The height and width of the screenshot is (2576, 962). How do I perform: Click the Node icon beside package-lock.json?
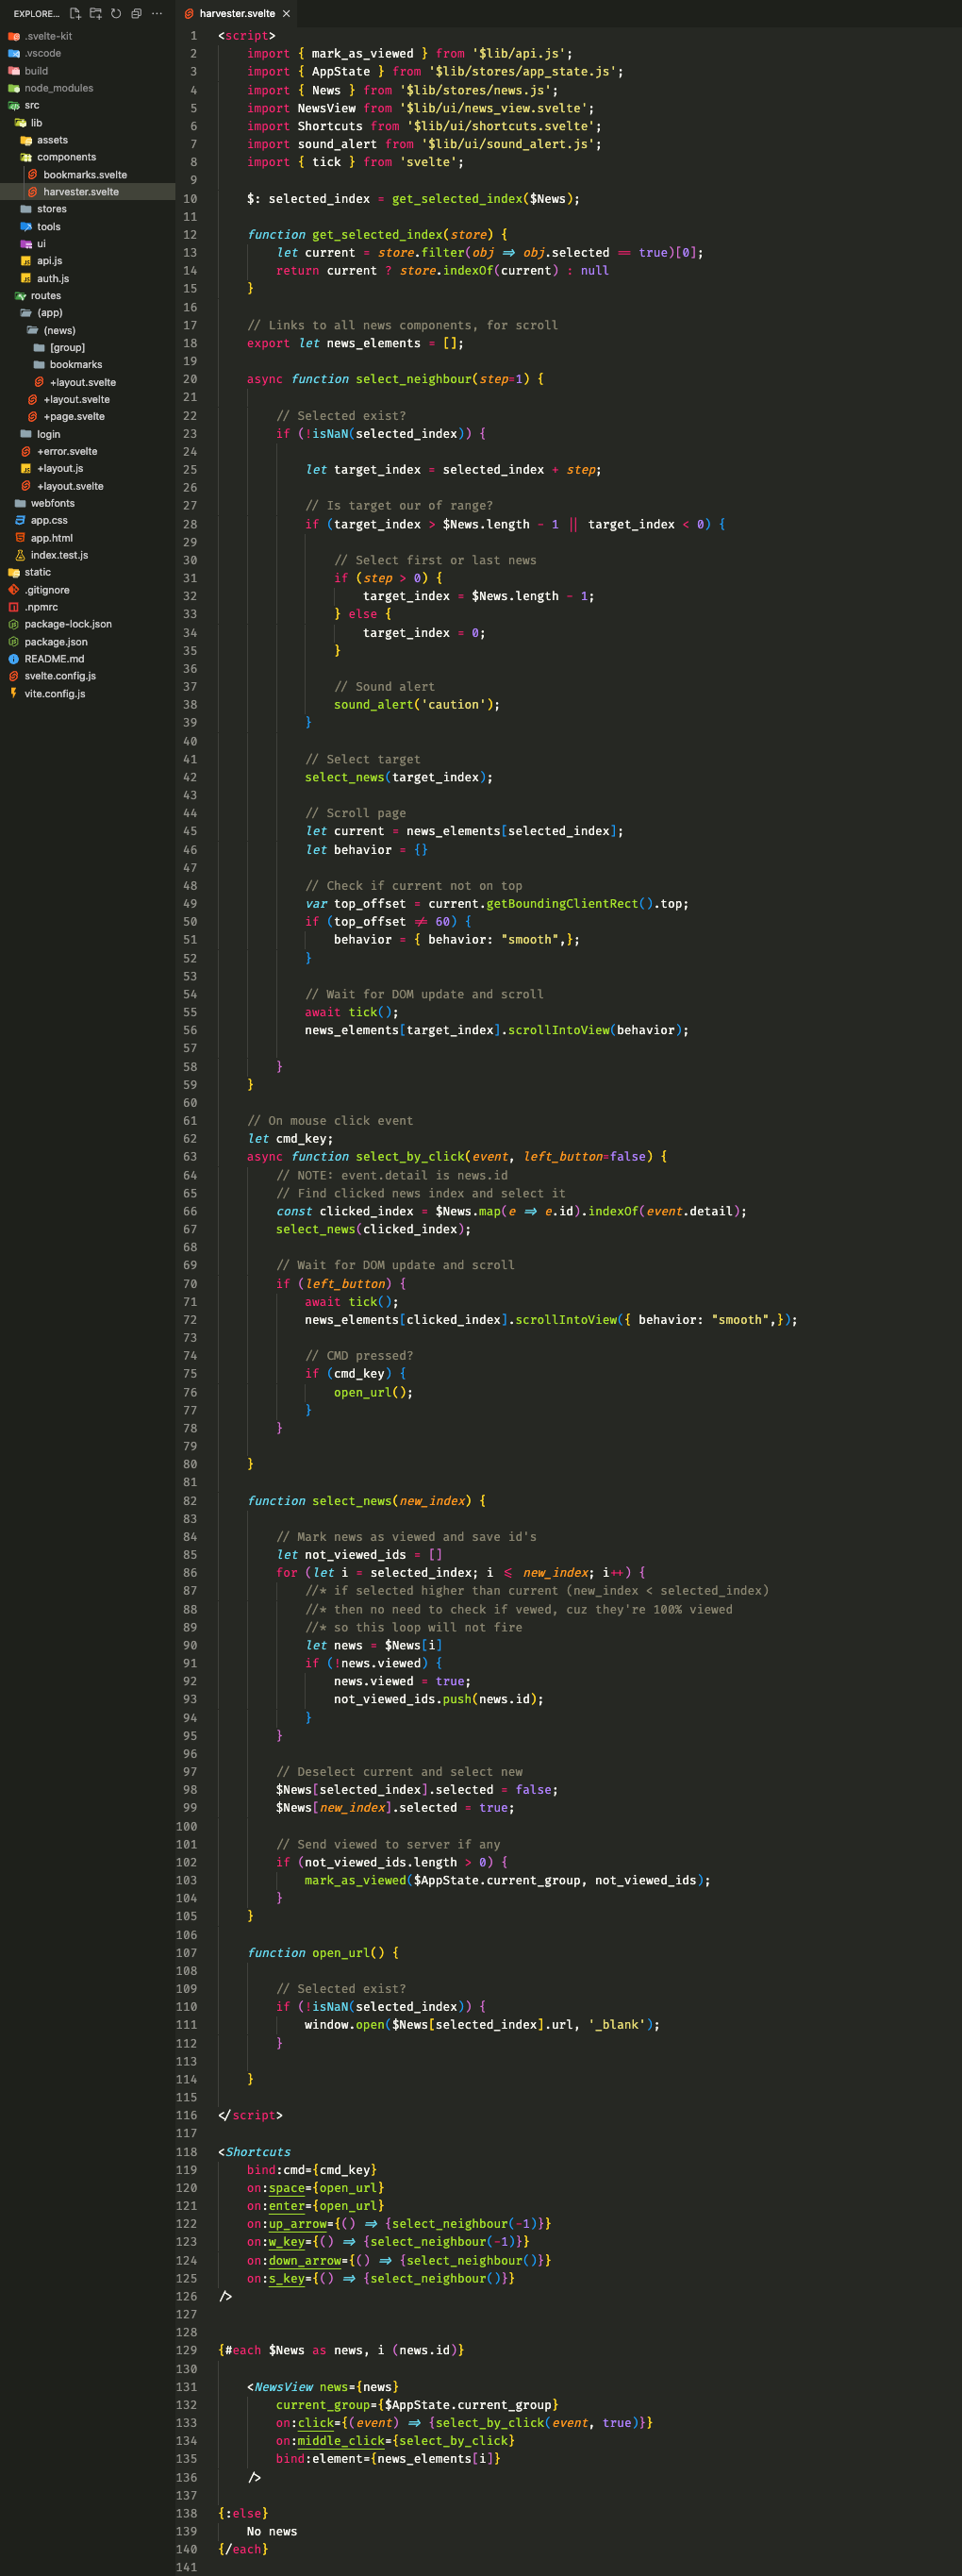[x=14, y=624]
